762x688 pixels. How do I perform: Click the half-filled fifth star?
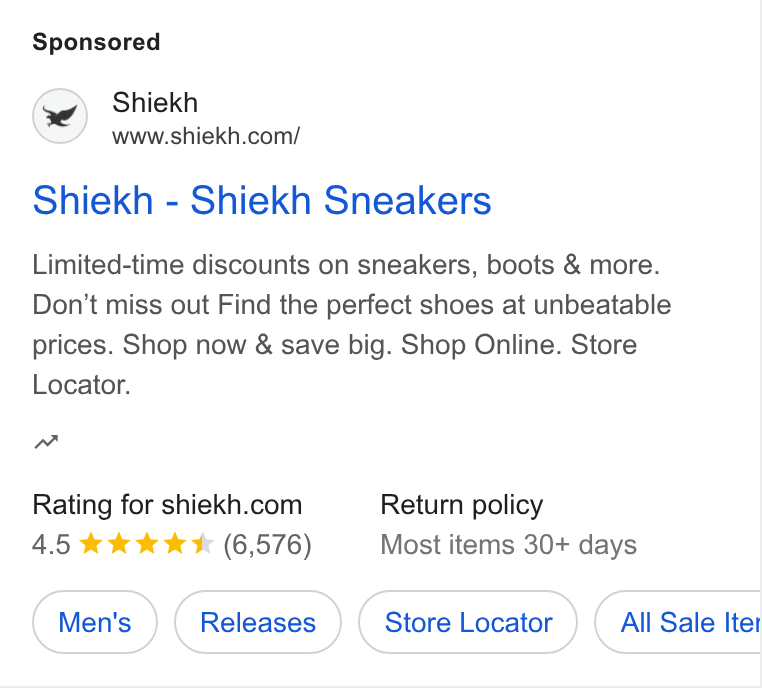coord(202,544)
